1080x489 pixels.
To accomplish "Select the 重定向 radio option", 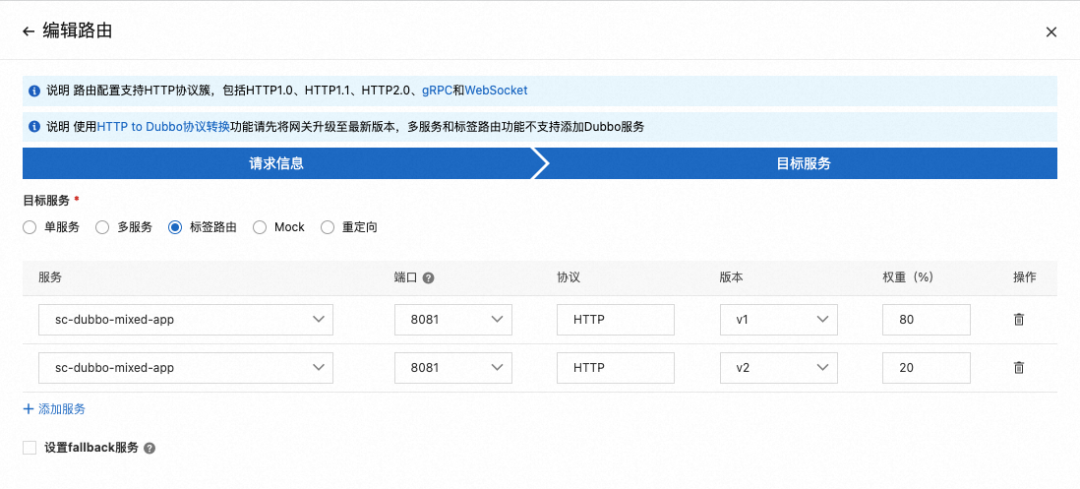I will click(328, 227).
